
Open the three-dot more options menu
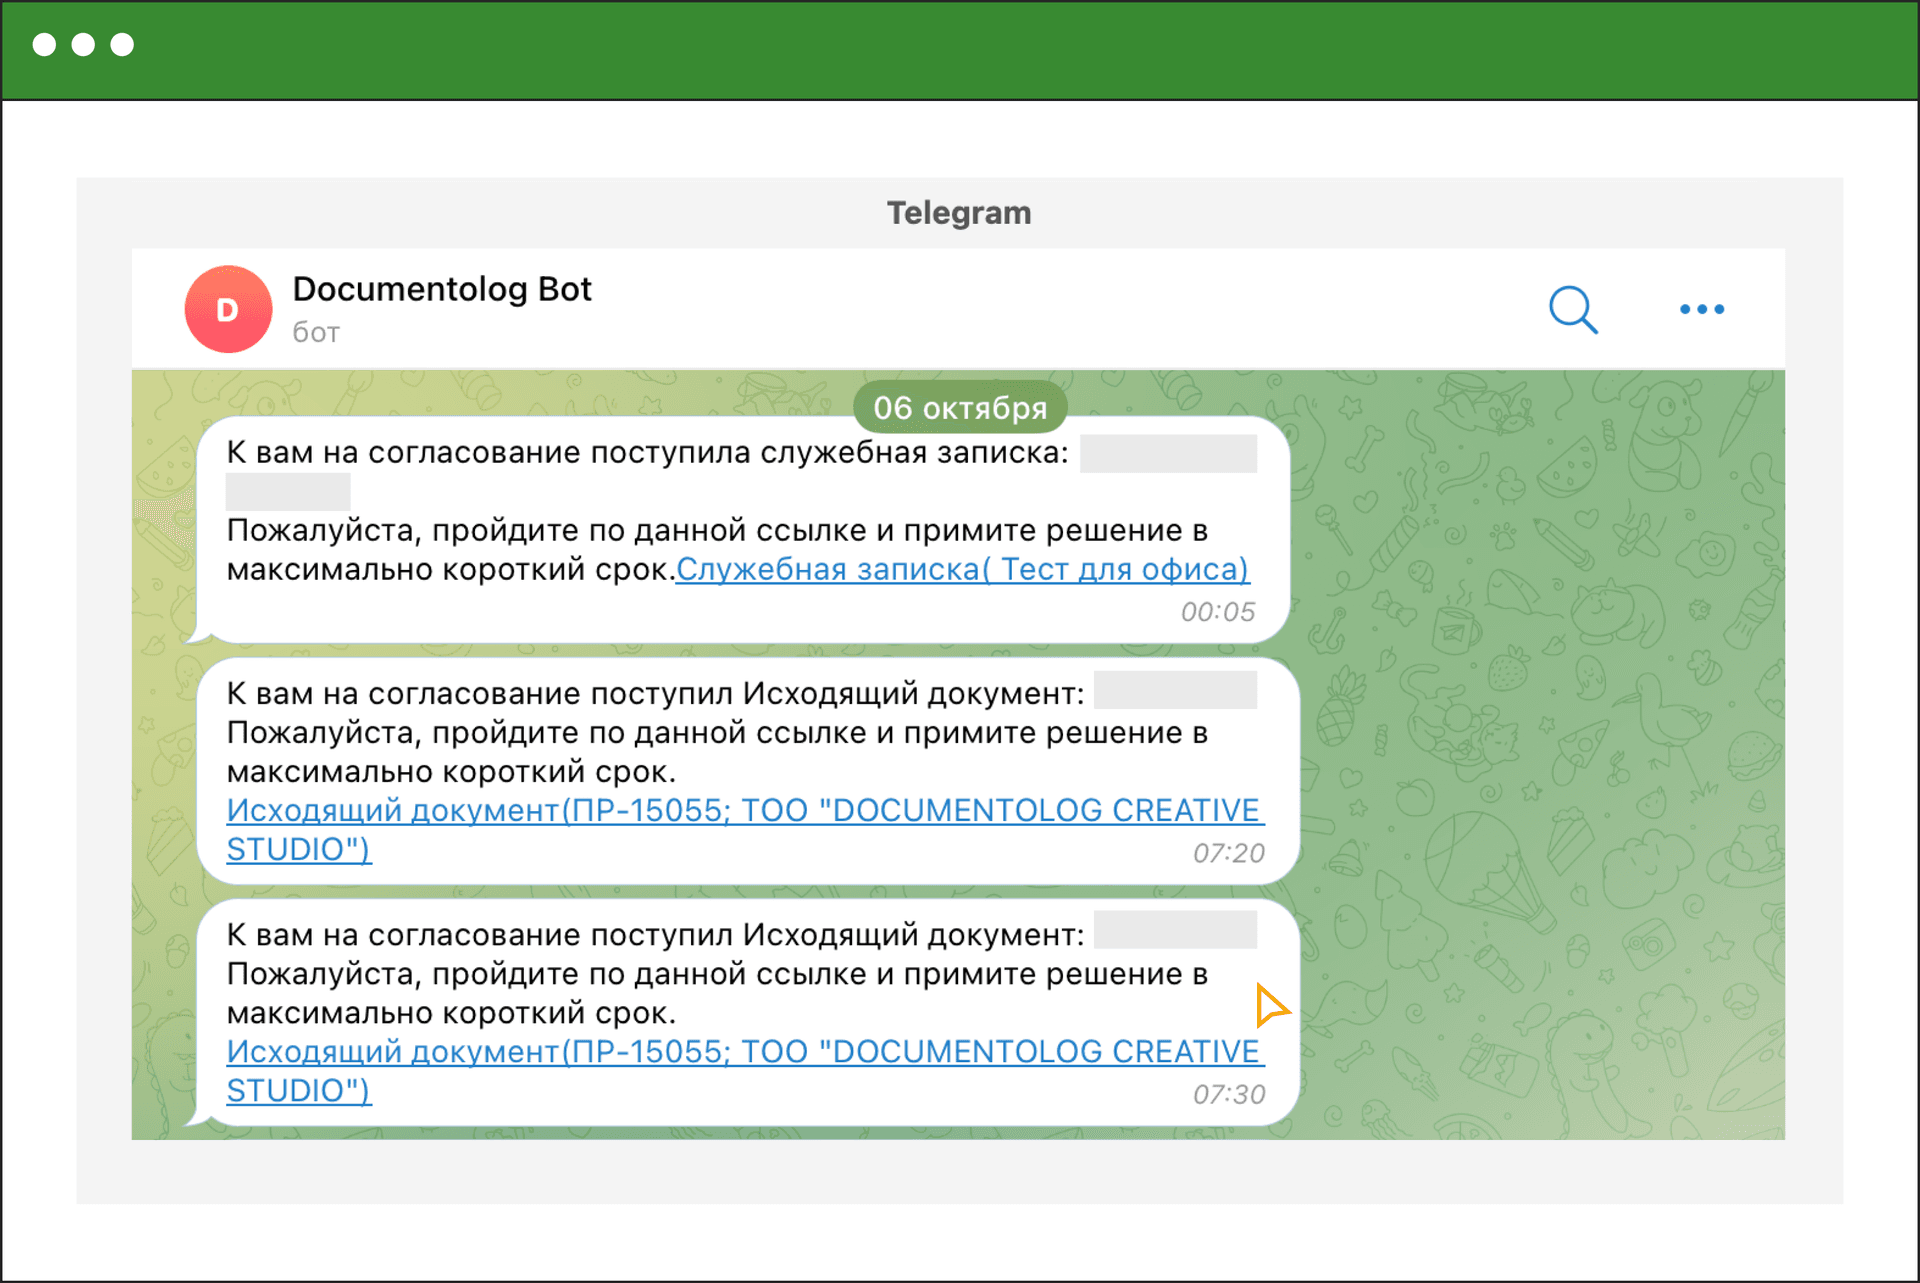point(1701,309)
